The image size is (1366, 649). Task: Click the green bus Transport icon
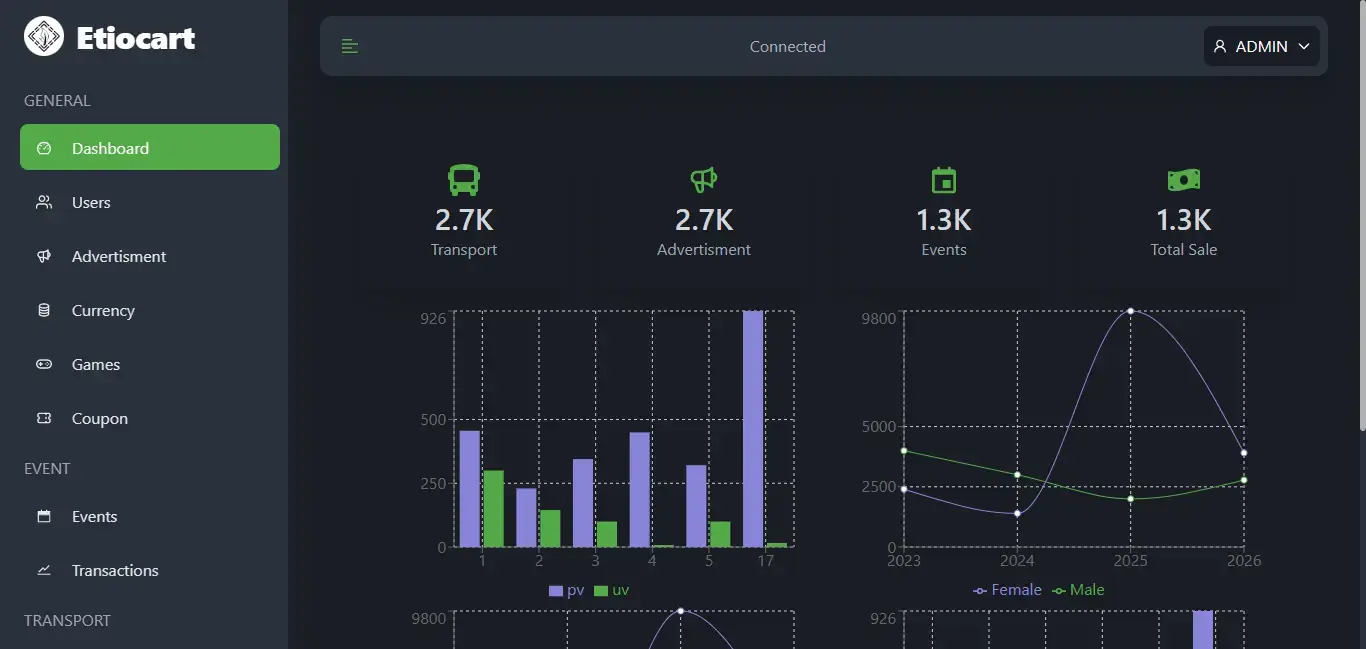(464, 180)
